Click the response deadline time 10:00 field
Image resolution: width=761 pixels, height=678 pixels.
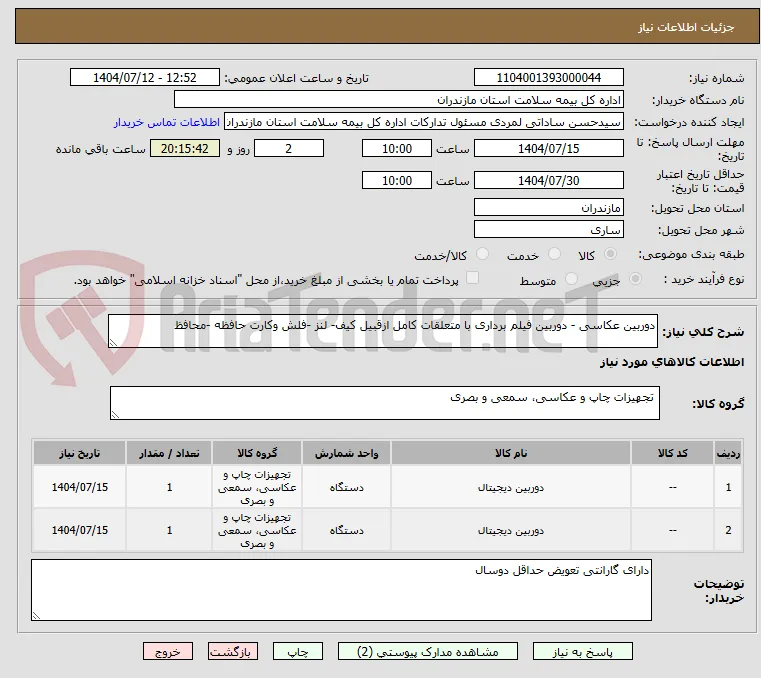point(397,148)
